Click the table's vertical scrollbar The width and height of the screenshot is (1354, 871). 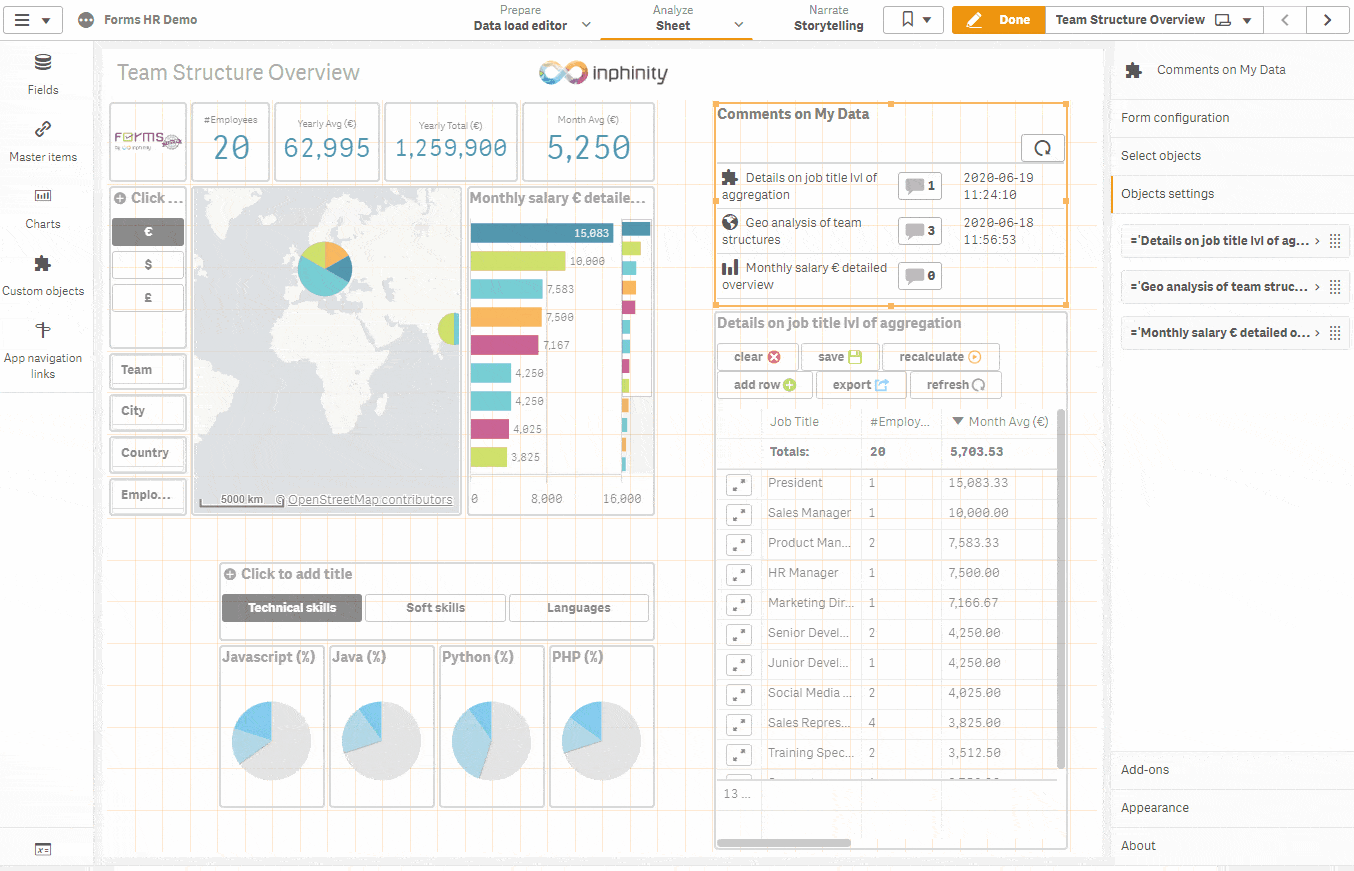(1061, 589)
